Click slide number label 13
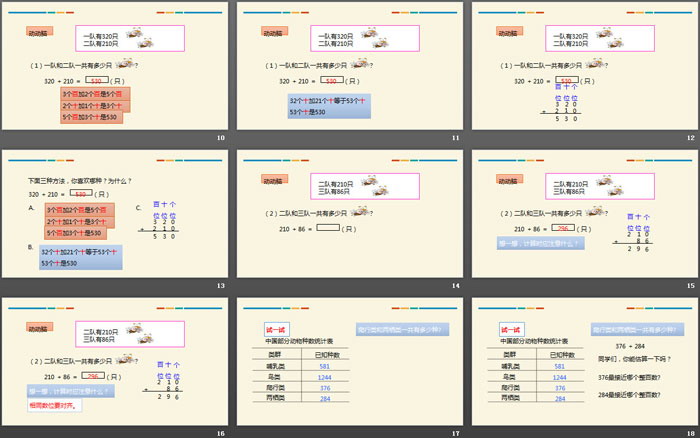The image size is (700, 438). tap(221, 286)
